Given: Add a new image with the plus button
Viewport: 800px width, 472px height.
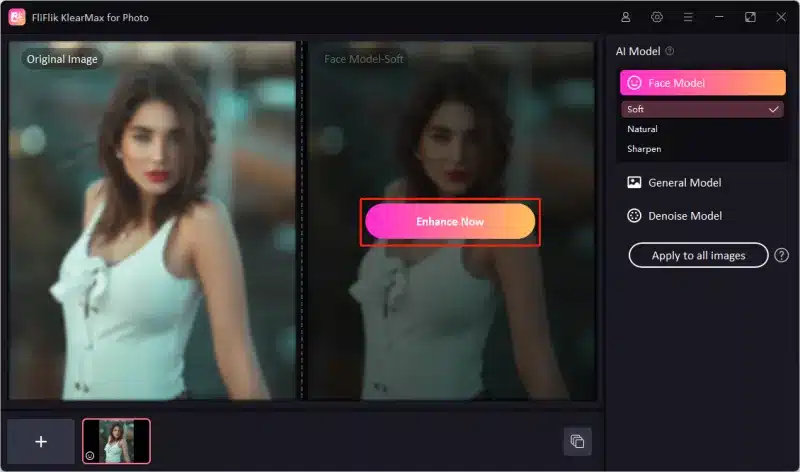Looking at the screenshot, I should (41, 441).
